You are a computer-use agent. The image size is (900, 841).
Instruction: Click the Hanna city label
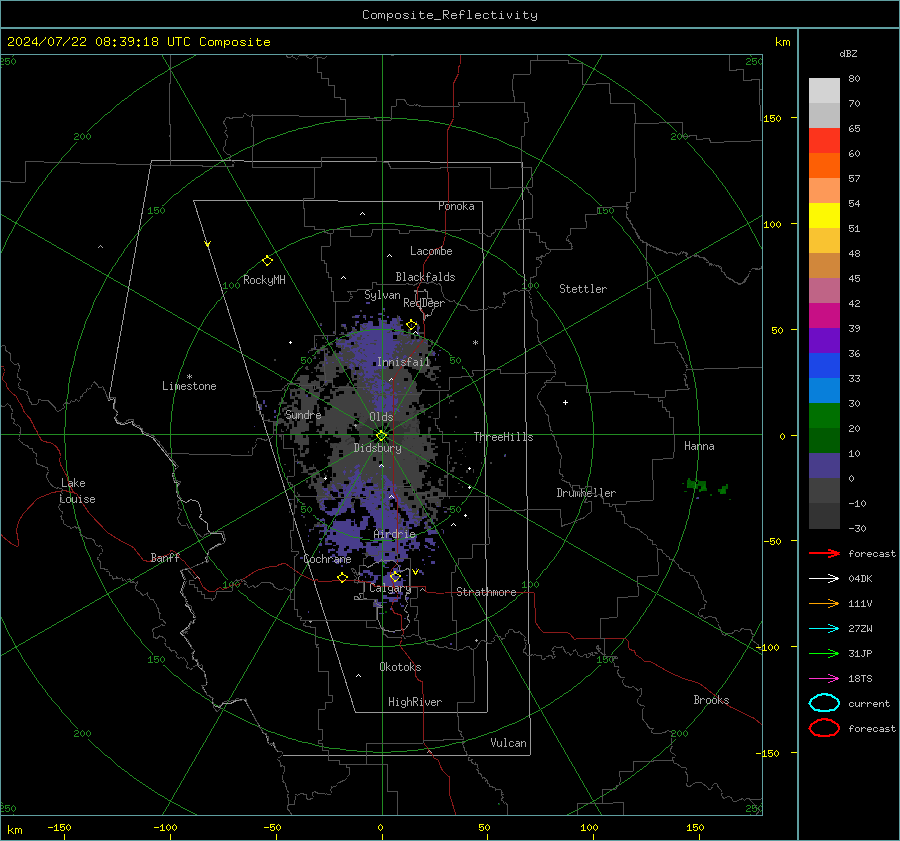tap(699, 446)
